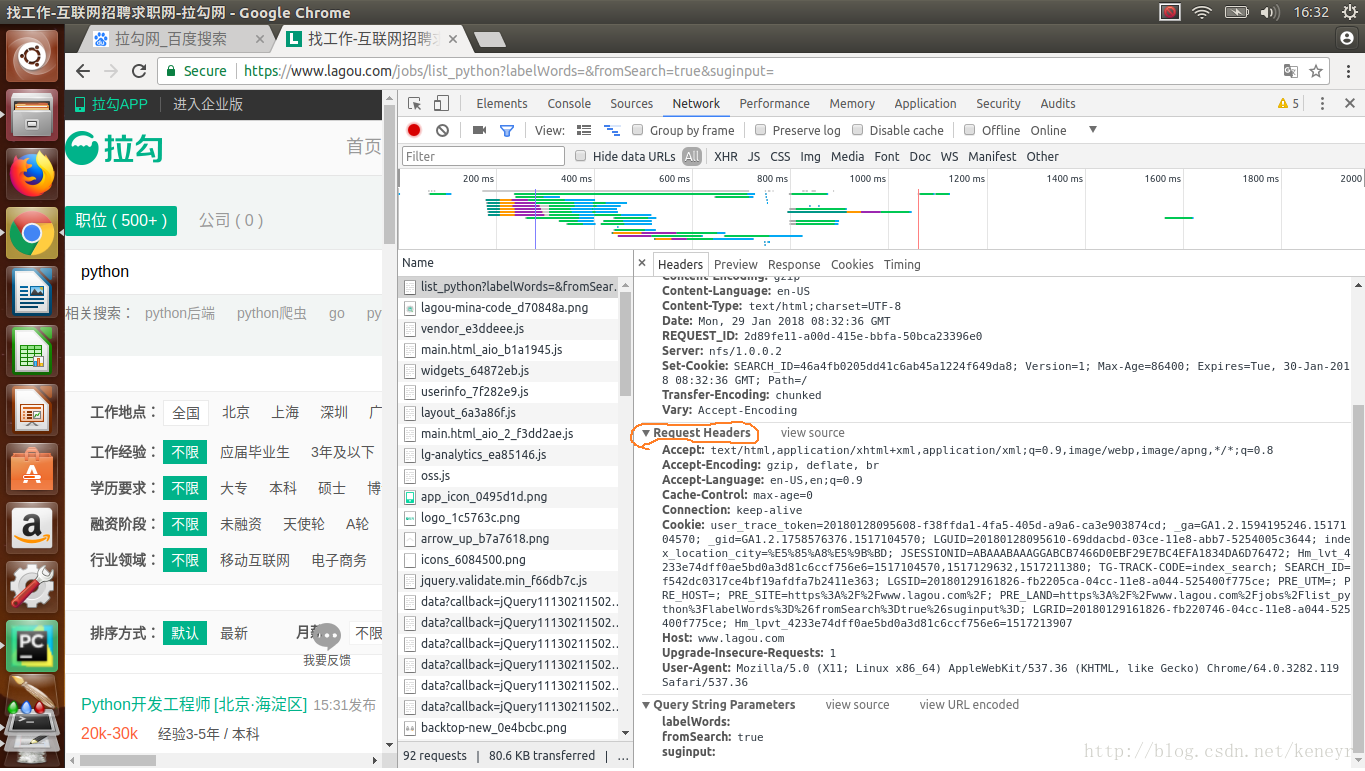Viewport: 1365px width, 771px height.
Task: Select the XHR filter type
Action: pyautogui.click(x=726, y=156)
